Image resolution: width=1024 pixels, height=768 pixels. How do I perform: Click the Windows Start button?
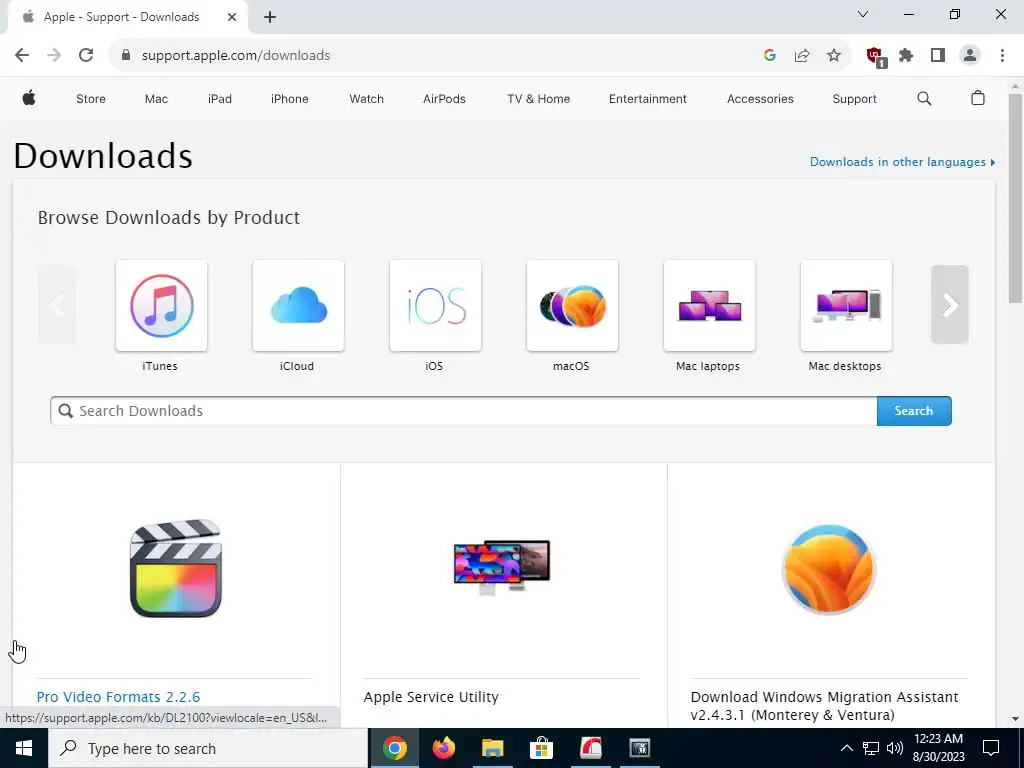click(x=24, y=748)
